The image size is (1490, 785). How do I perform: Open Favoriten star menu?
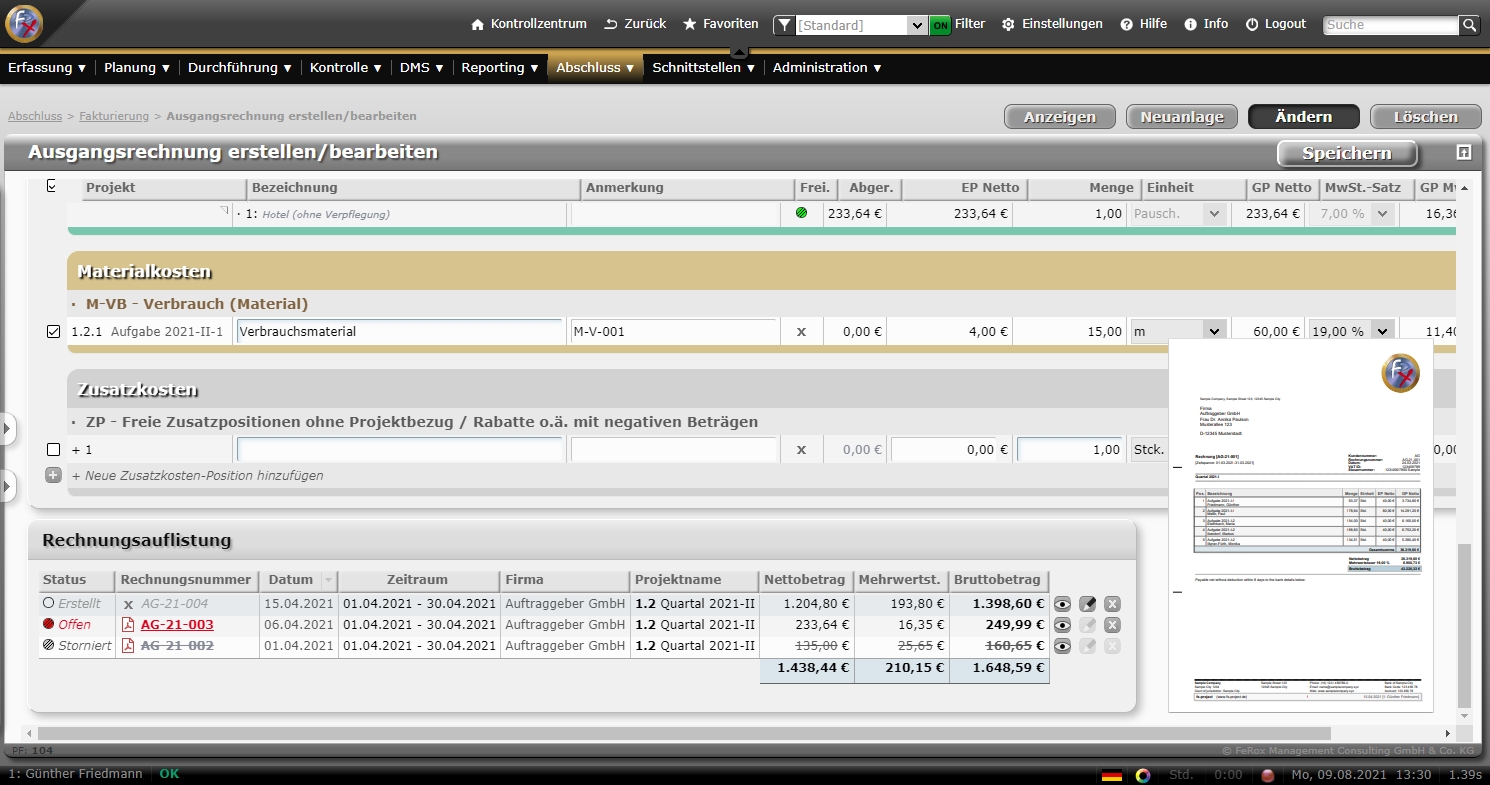click(720, 24)
